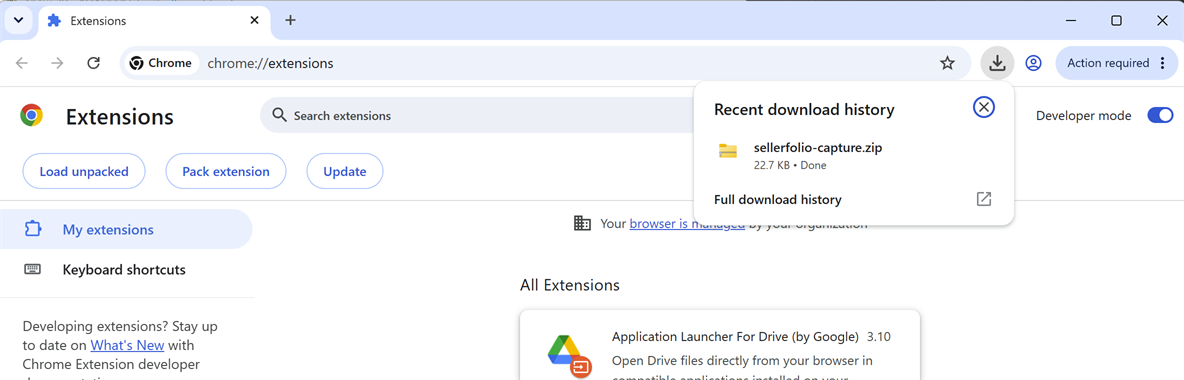Screen dimensions: 1184x380
Task: Toggle the downloads toolbar icon
Action: coord(997,63)
